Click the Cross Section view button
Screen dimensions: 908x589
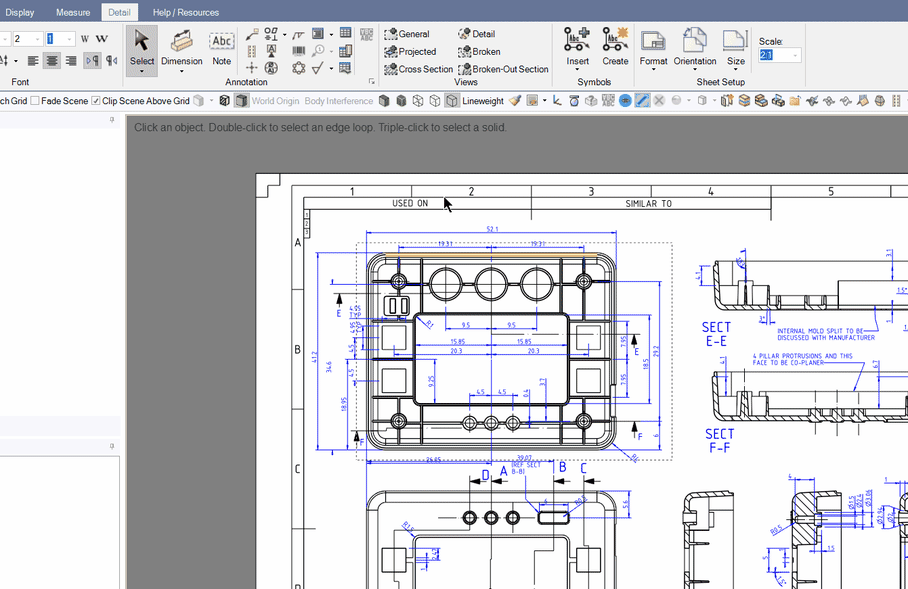418,69
